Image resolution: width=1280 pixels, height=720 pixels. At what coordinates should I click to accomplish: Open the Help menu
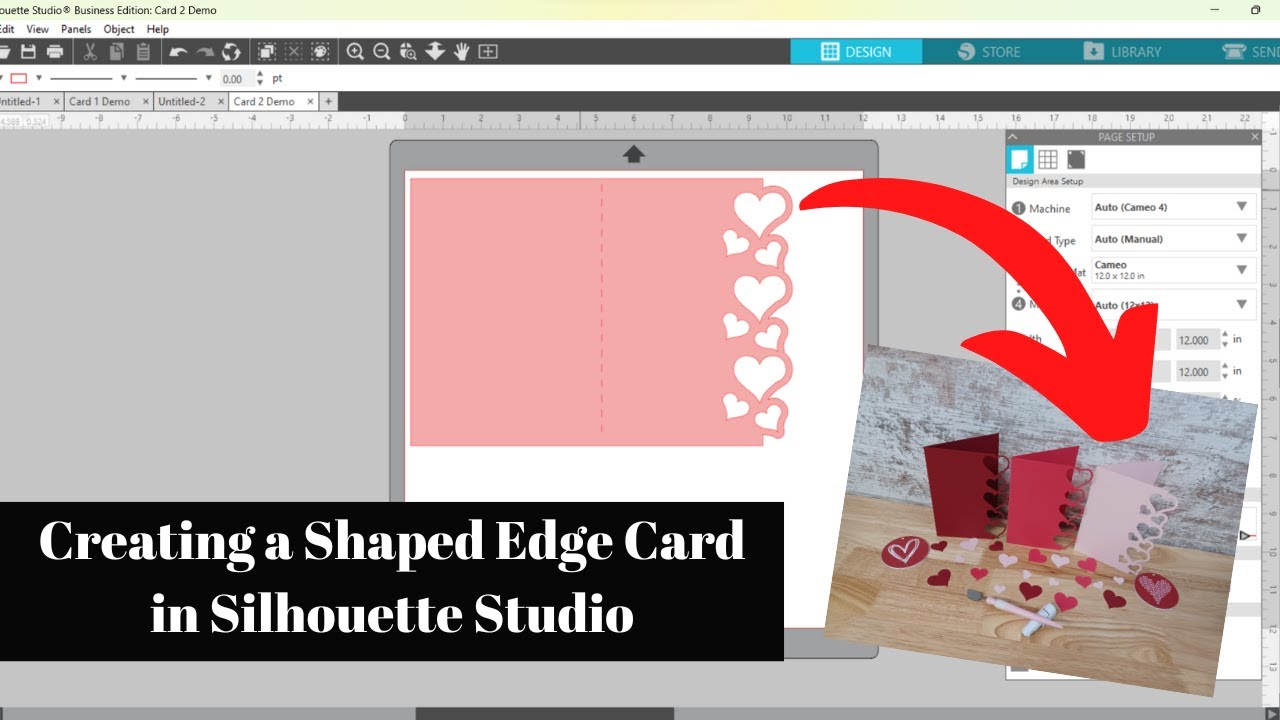click(158, 29)
